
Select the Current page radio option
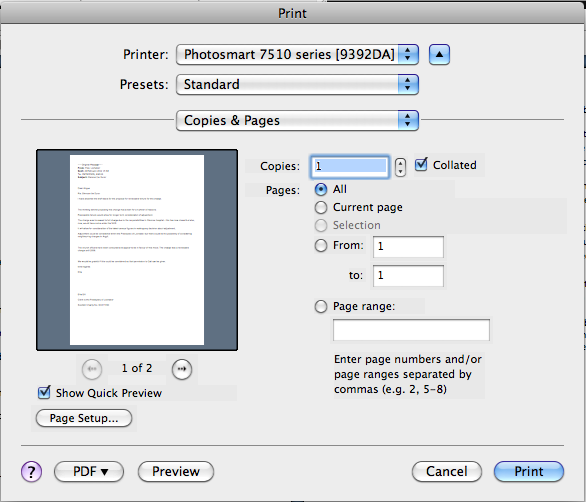pos(321,207)
